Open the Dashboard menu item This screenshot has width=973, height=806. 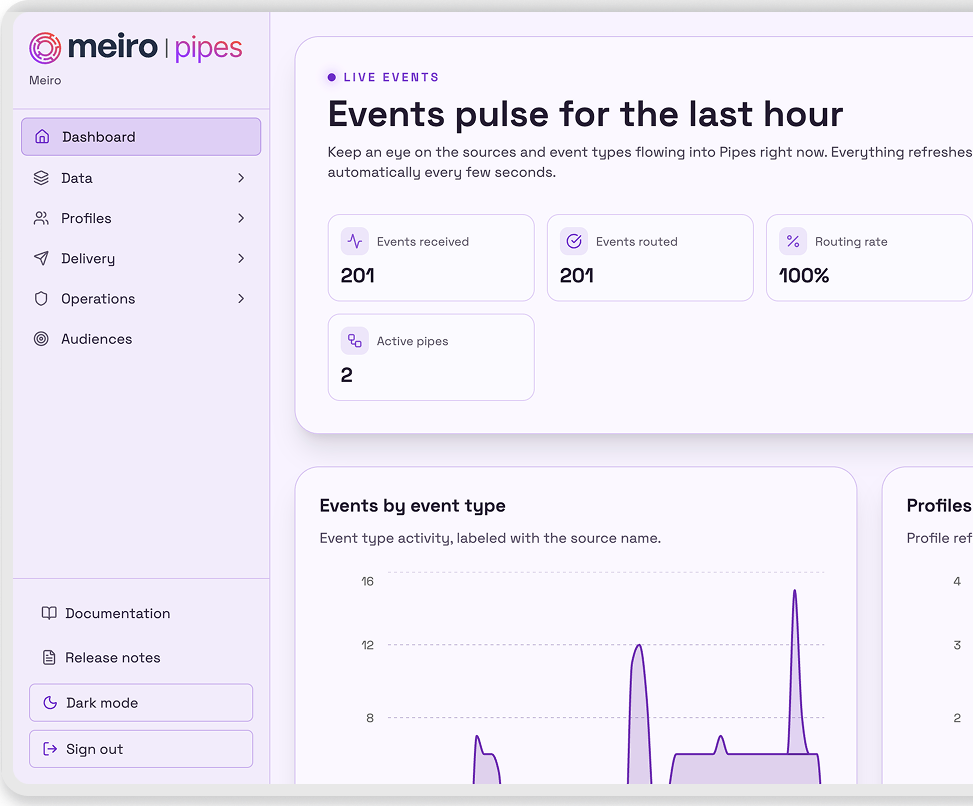click(x=141, y=137)
